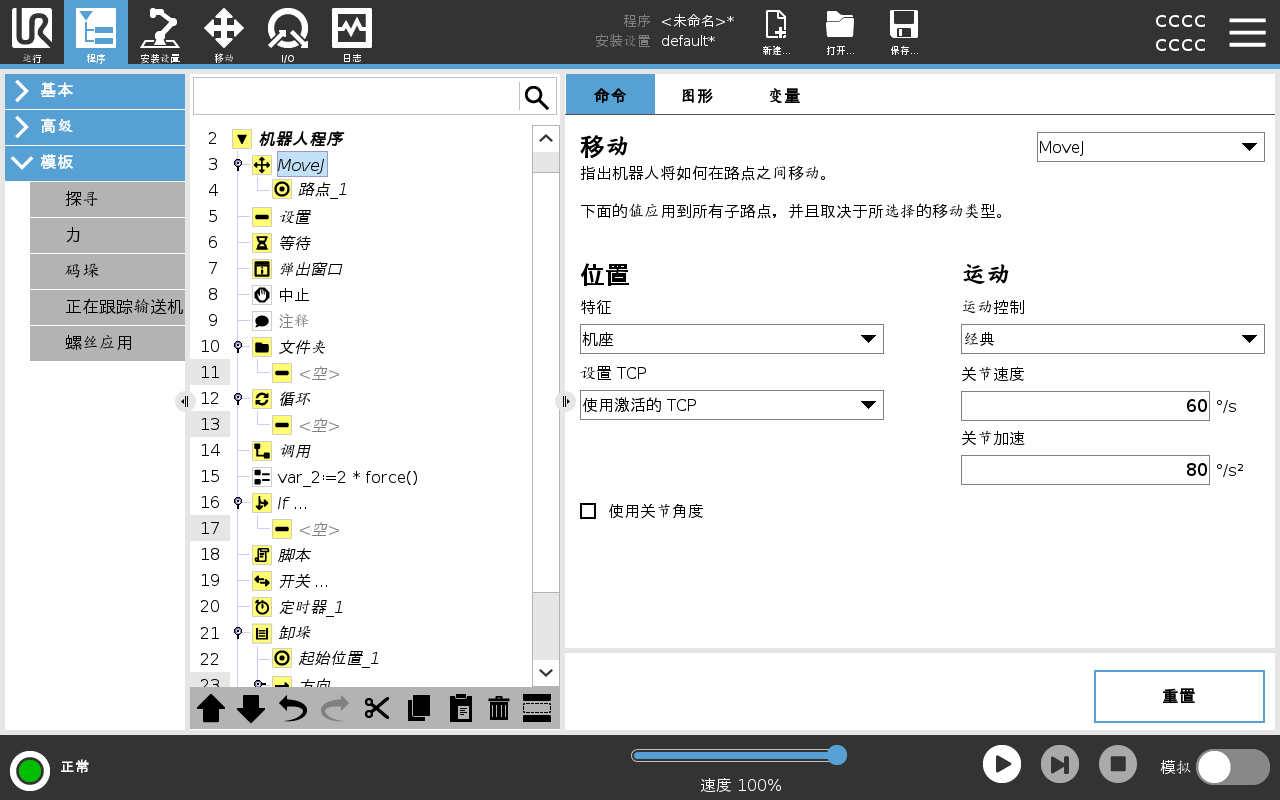Open the 特征 机座 dropdown

(x=731, y=339)
